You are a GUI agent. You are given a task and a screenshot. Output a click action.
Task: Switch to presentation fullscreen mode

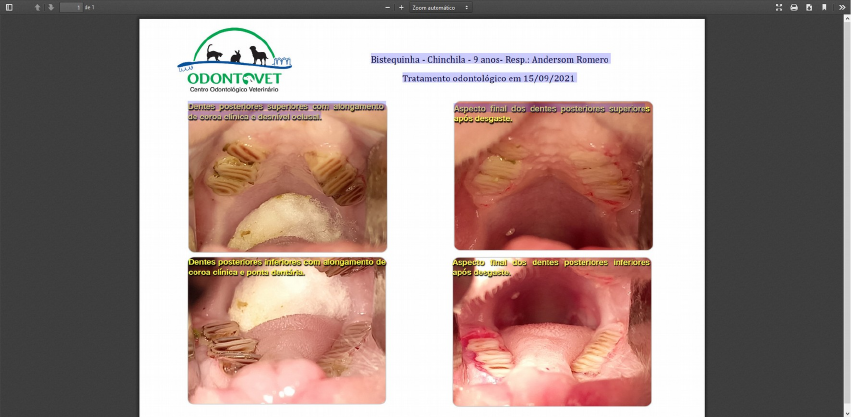tap(779, 7)
